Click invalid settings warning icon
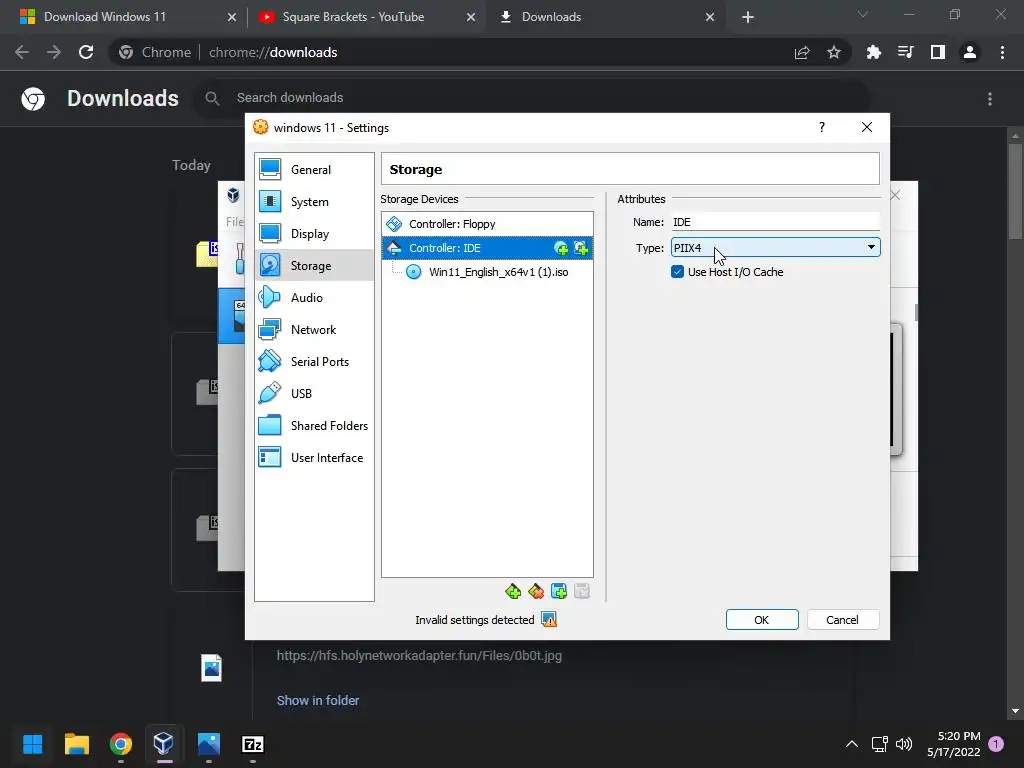Image resolution: width=1024 pixels, height=768 pixels. coord(549,620)
